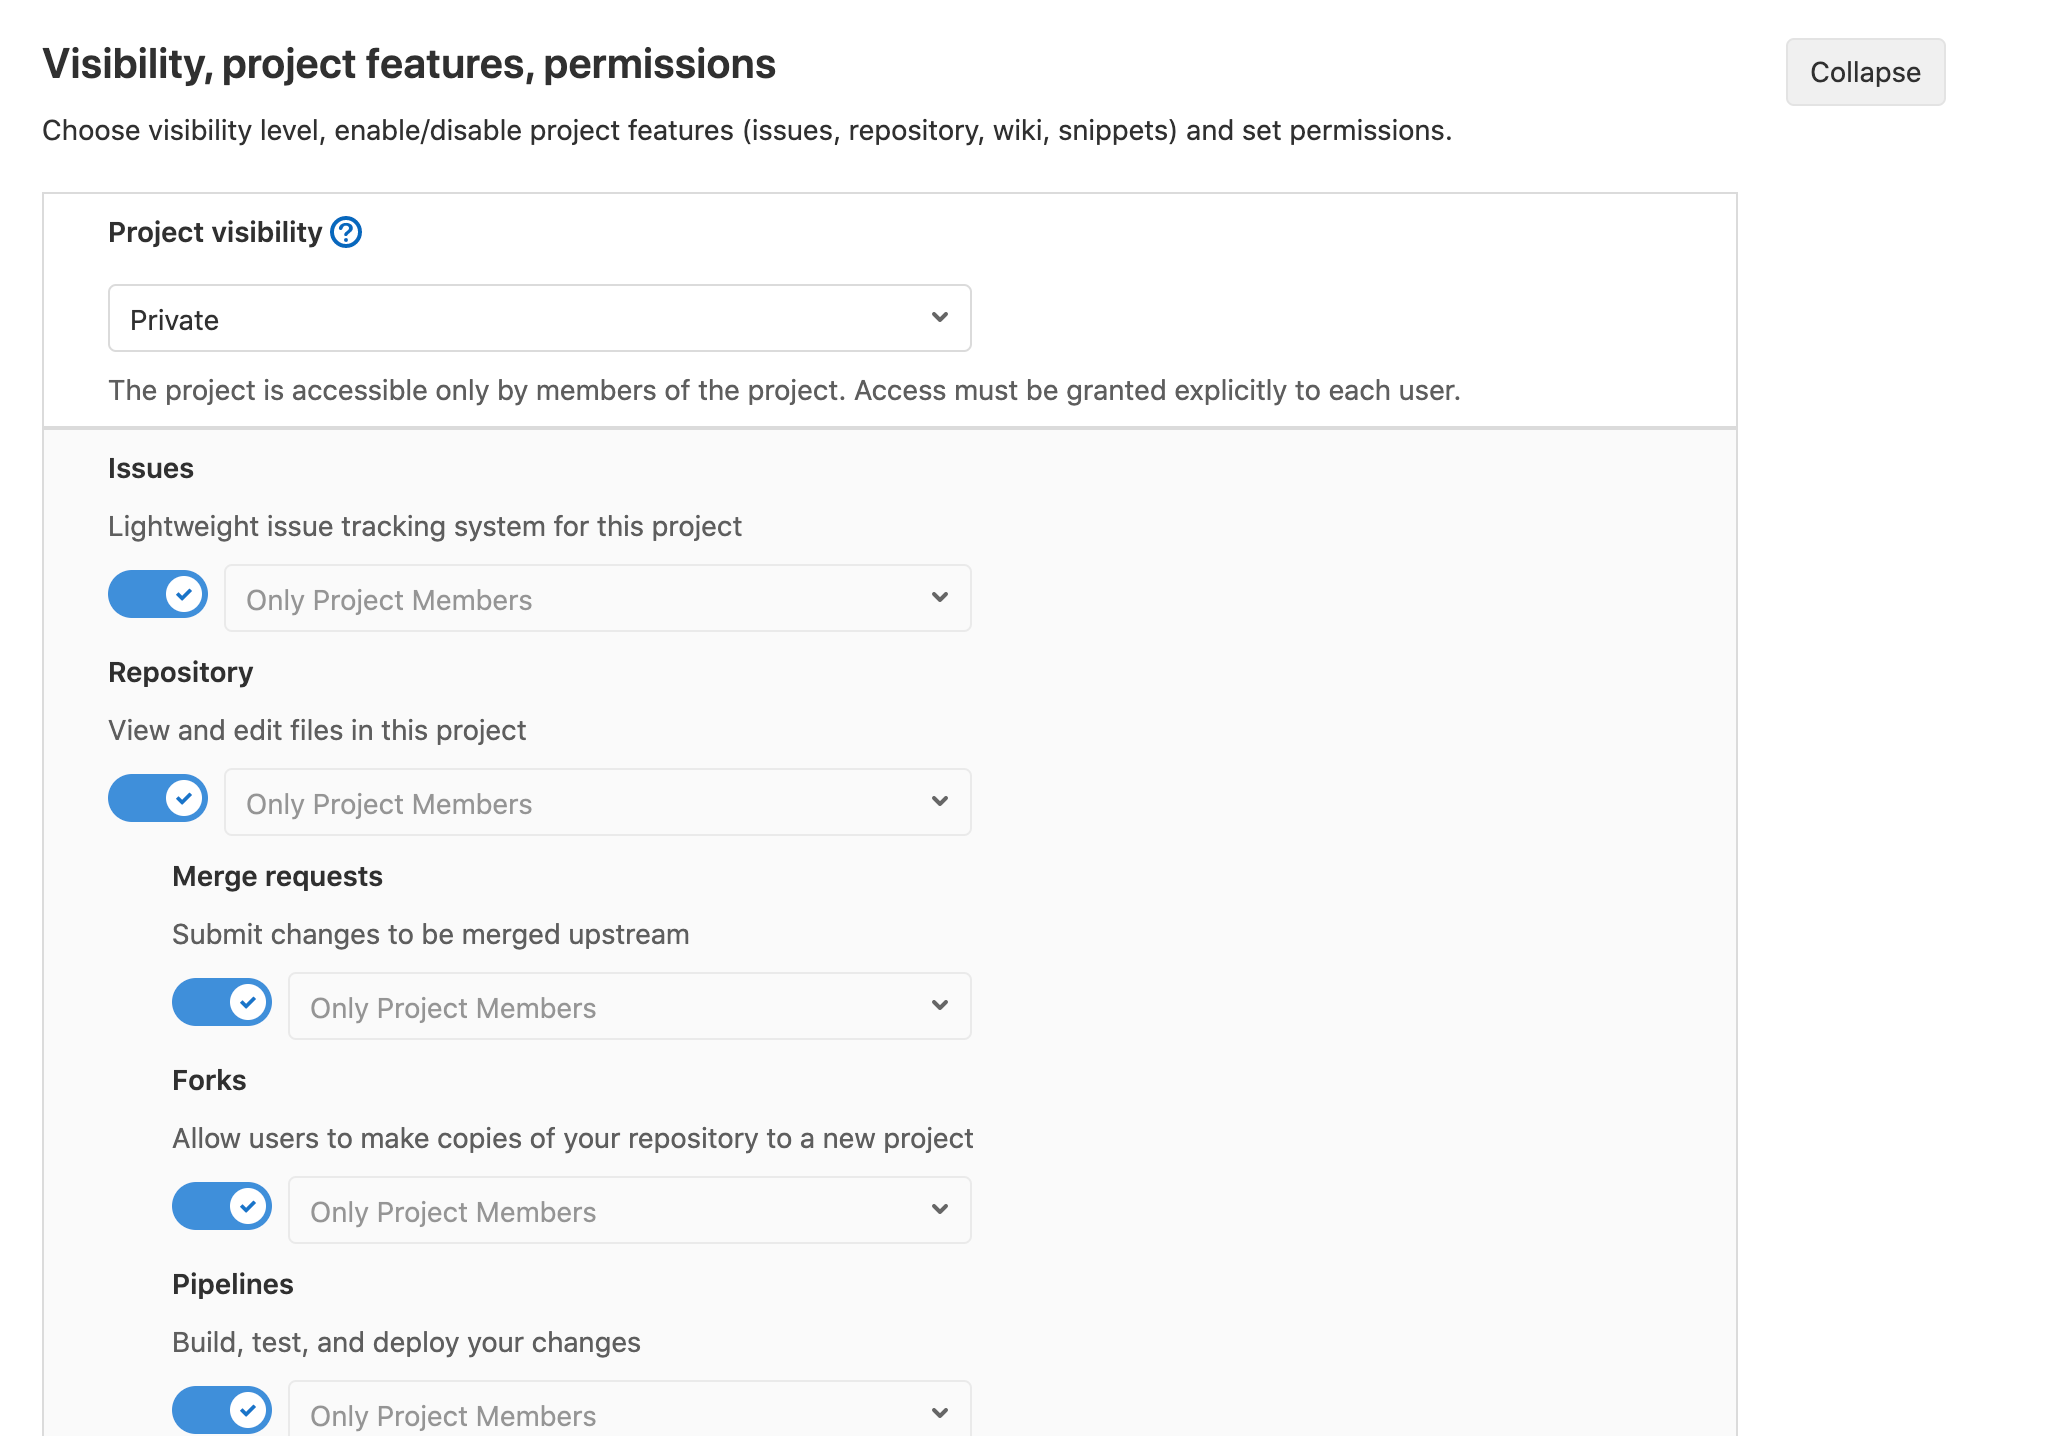Open the Pipelines access level dropdown
This screenshot has height=1436, width=2066.
click(629, 1412)
